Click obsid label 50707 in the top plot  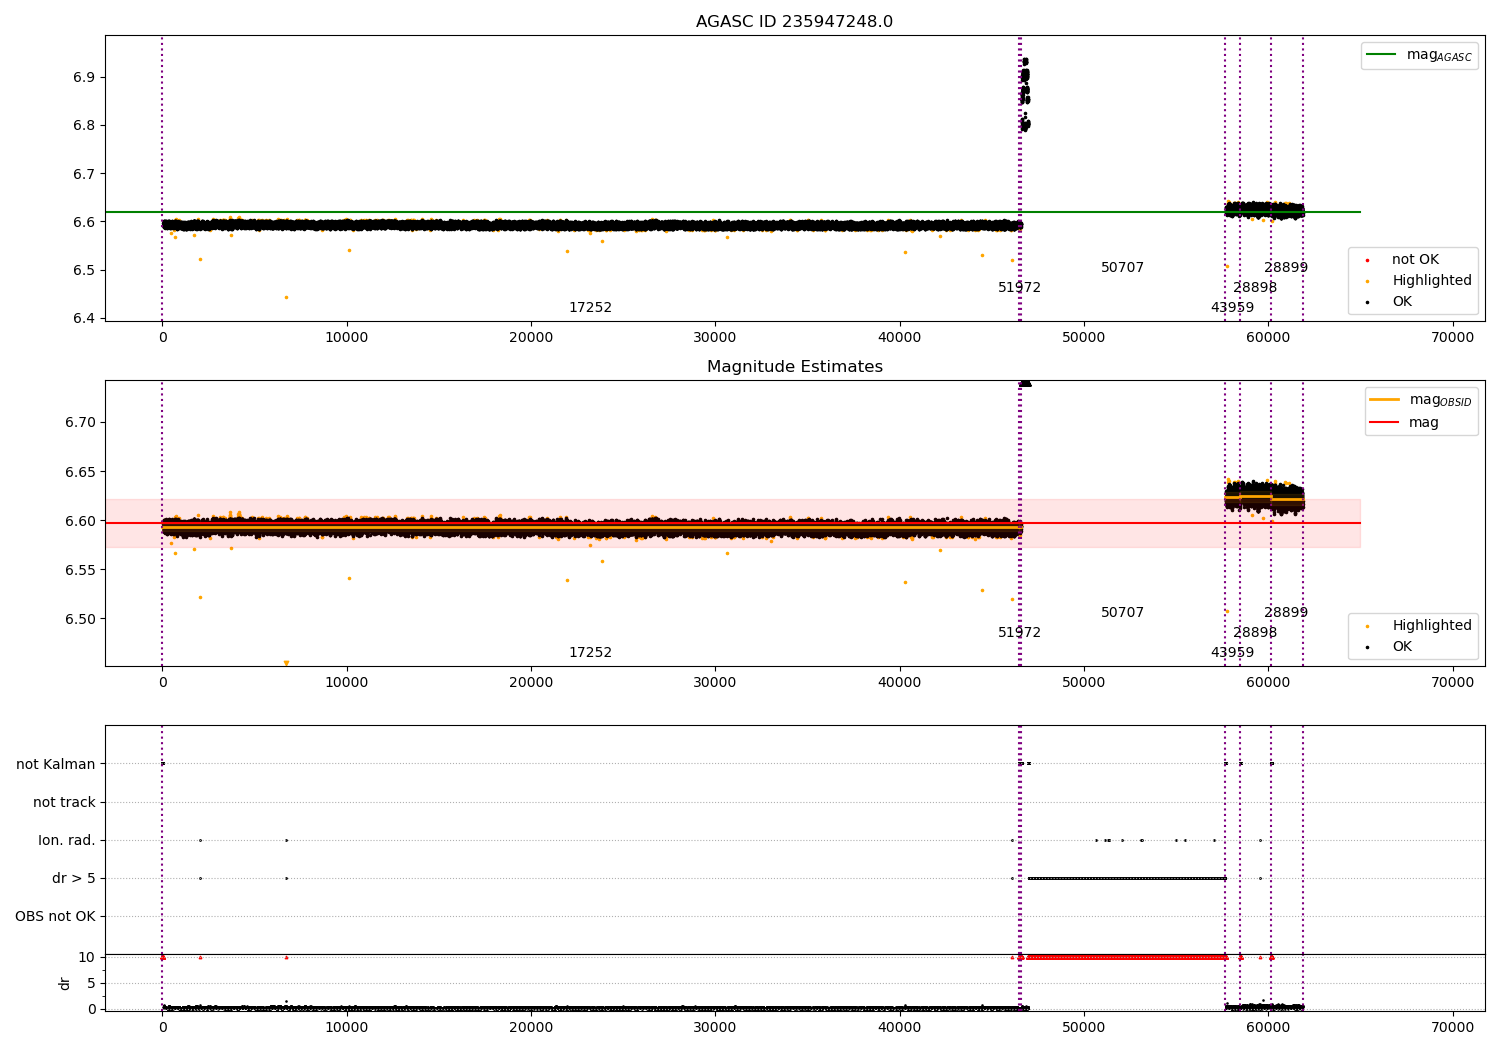[1122, 268]
